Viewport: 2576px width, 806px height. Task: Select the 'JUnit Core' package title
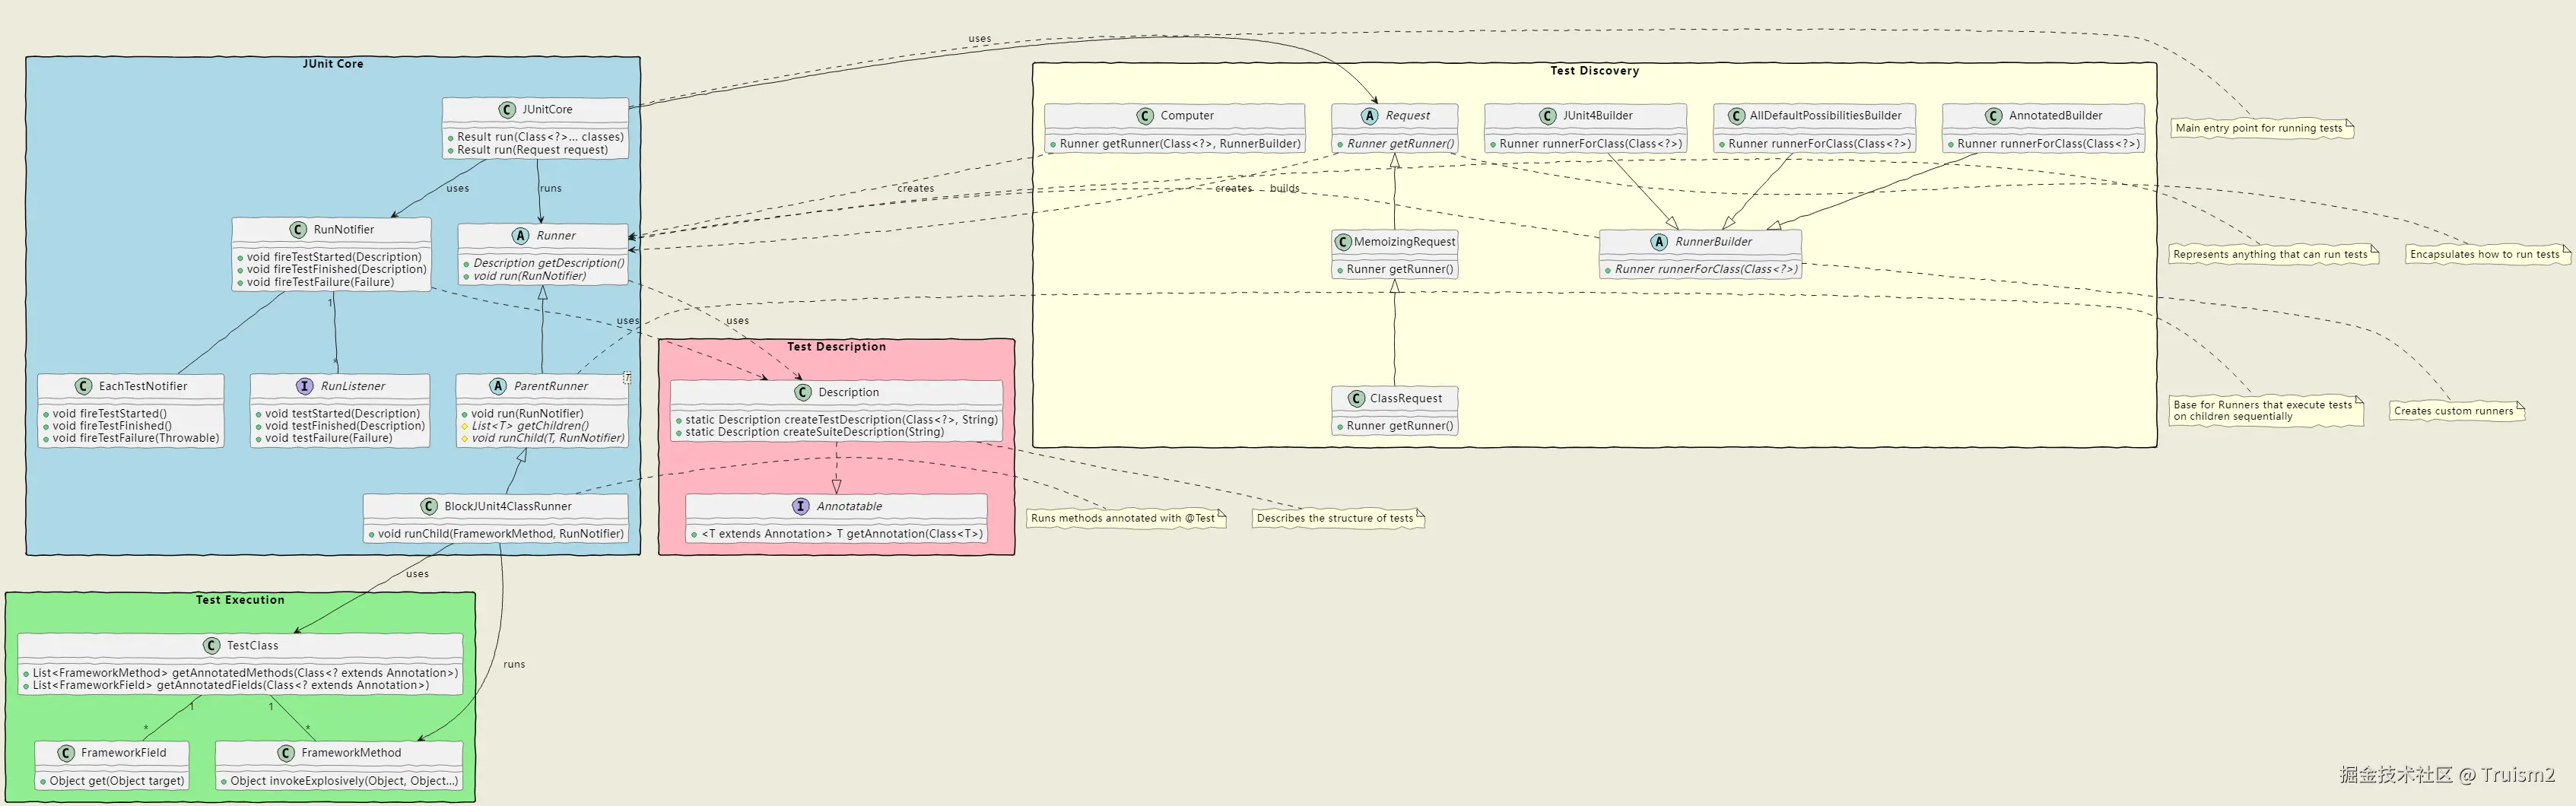click(333, 64)
